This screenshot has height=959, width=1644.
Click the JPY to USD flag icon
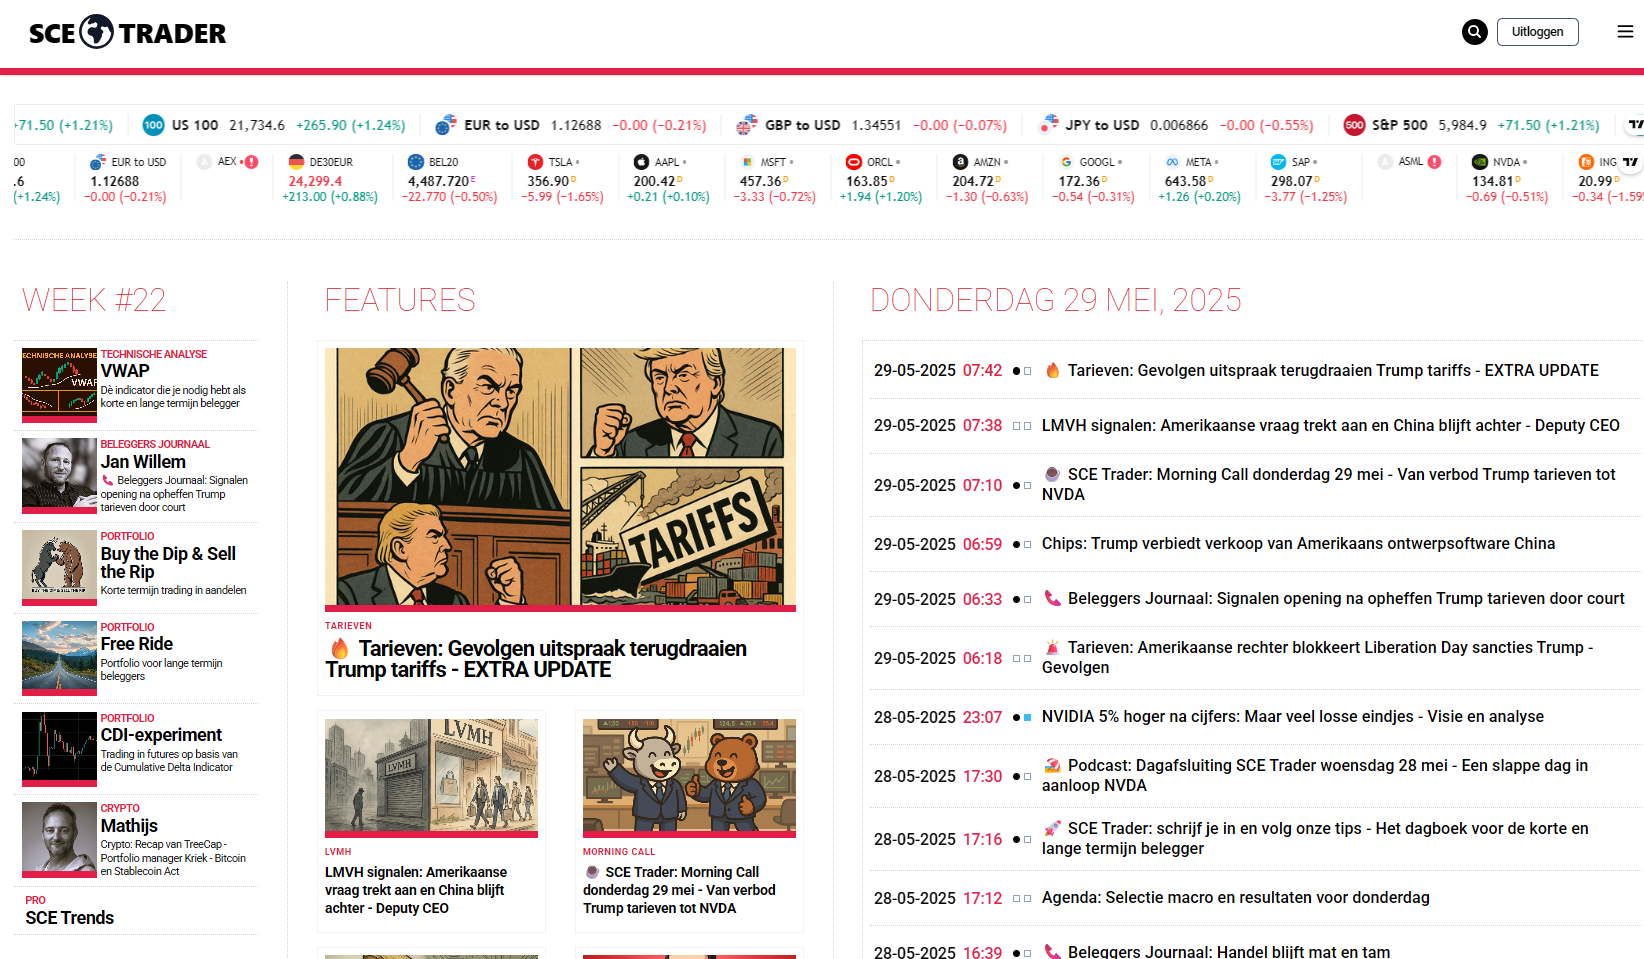(1047, 125)
